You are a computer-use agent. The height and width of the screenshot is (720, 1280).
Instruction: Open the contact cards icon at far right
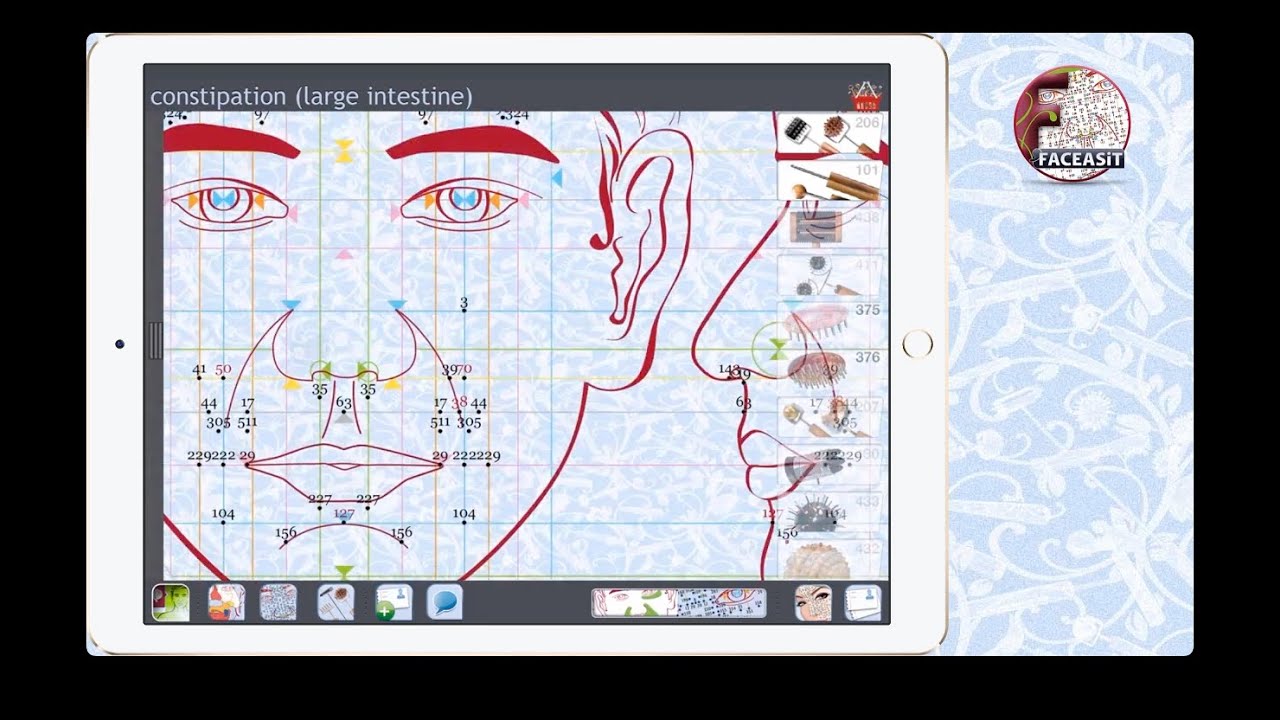click(863, 603)
